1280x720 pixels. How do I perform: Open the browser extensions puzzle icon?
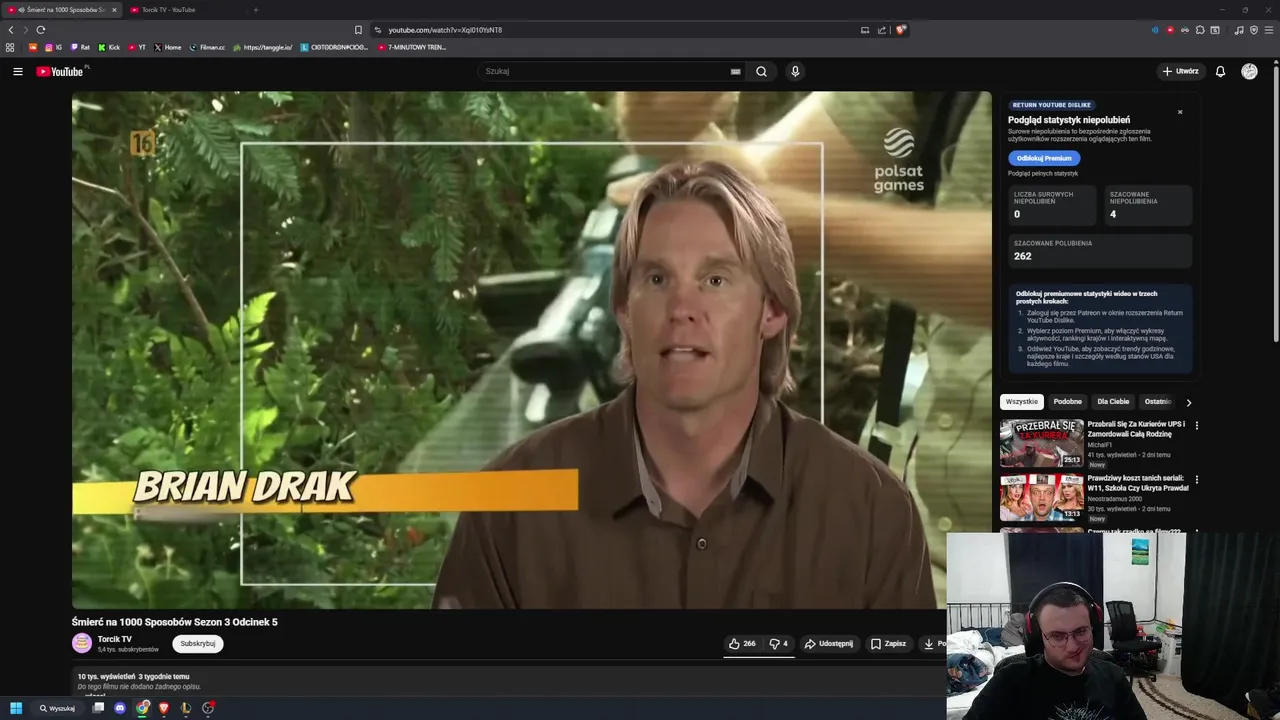[x=1200, y=30]
